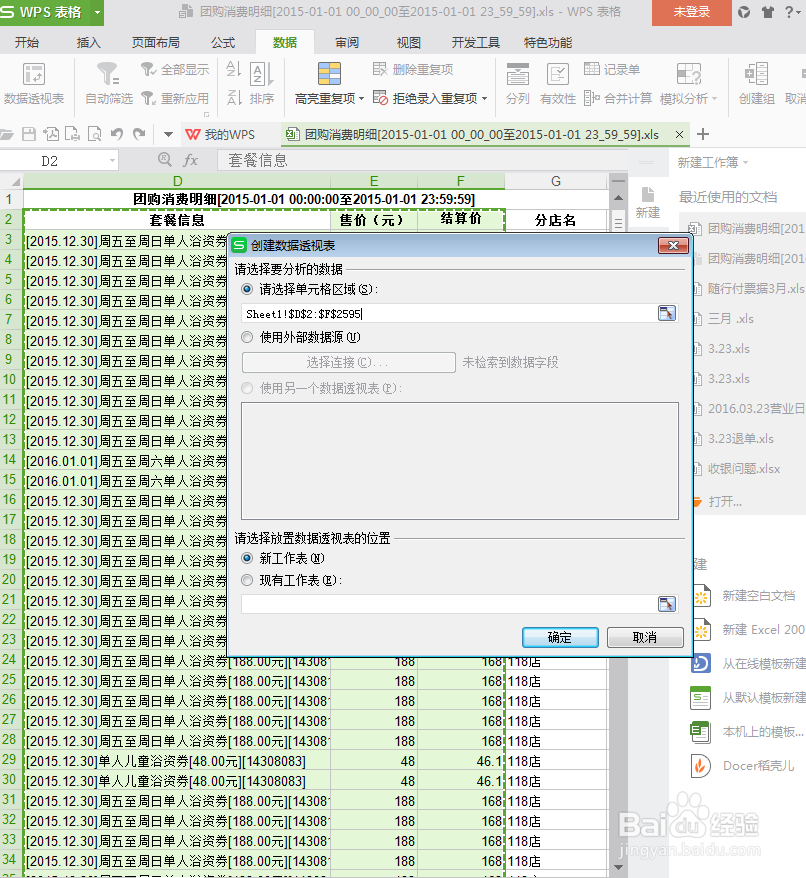The height and width of the screenshot is (878, 806).
Task: Expand 拒绝录入重复项 dropdown arrow
Action: point(484,99)
